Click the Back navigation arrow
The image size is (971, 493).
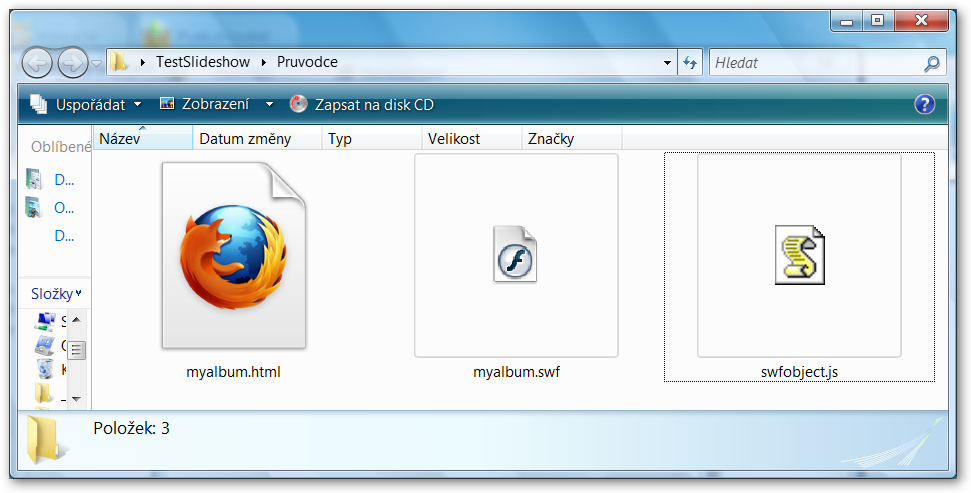click(37, 63)
